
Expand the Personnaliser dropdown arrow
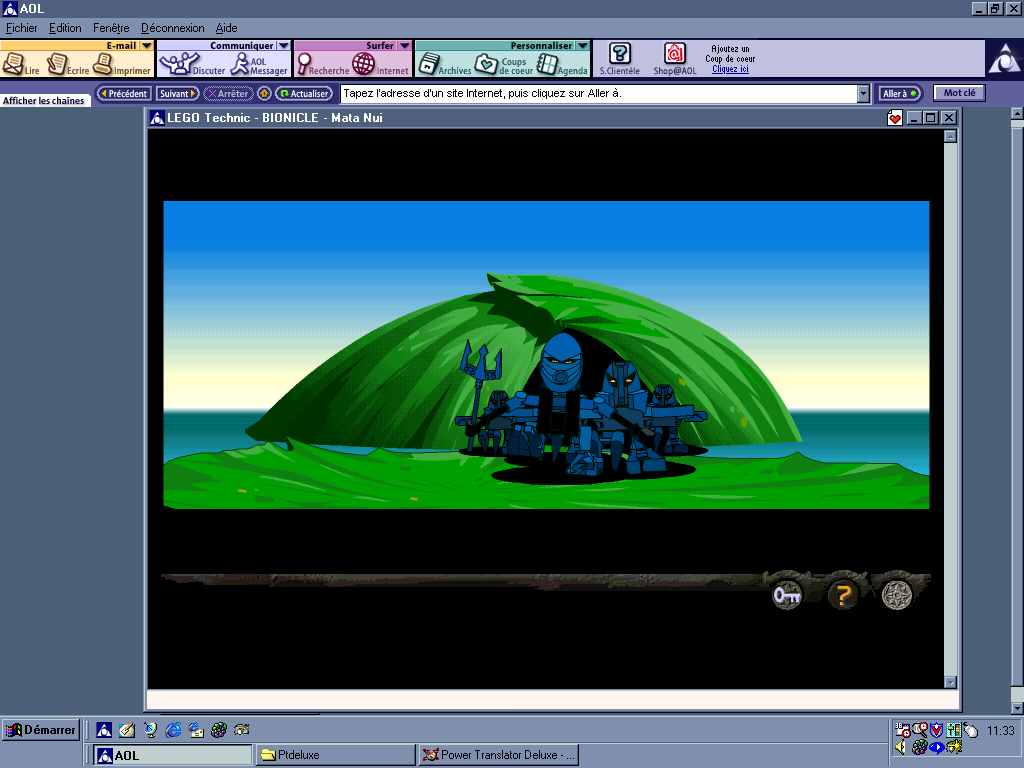583,46
